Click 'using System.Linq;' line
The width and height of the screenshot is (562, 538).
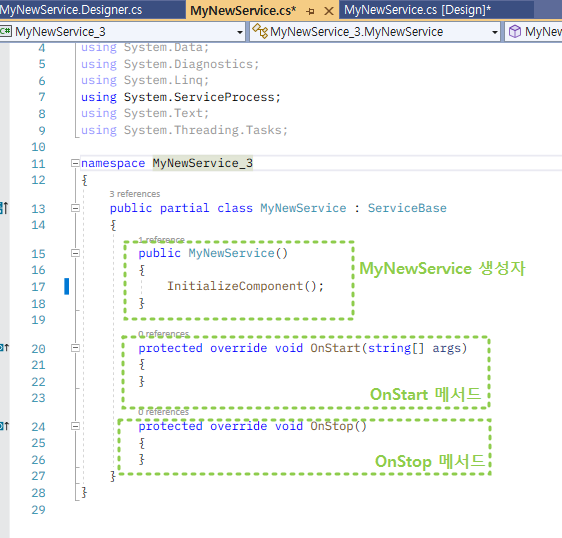click(145, 80)
